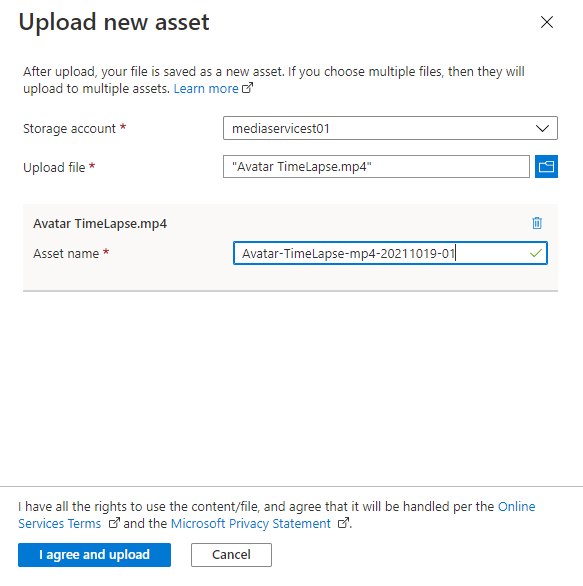Cancel the asset upload
Screen dimensions: 583x586
231,555
